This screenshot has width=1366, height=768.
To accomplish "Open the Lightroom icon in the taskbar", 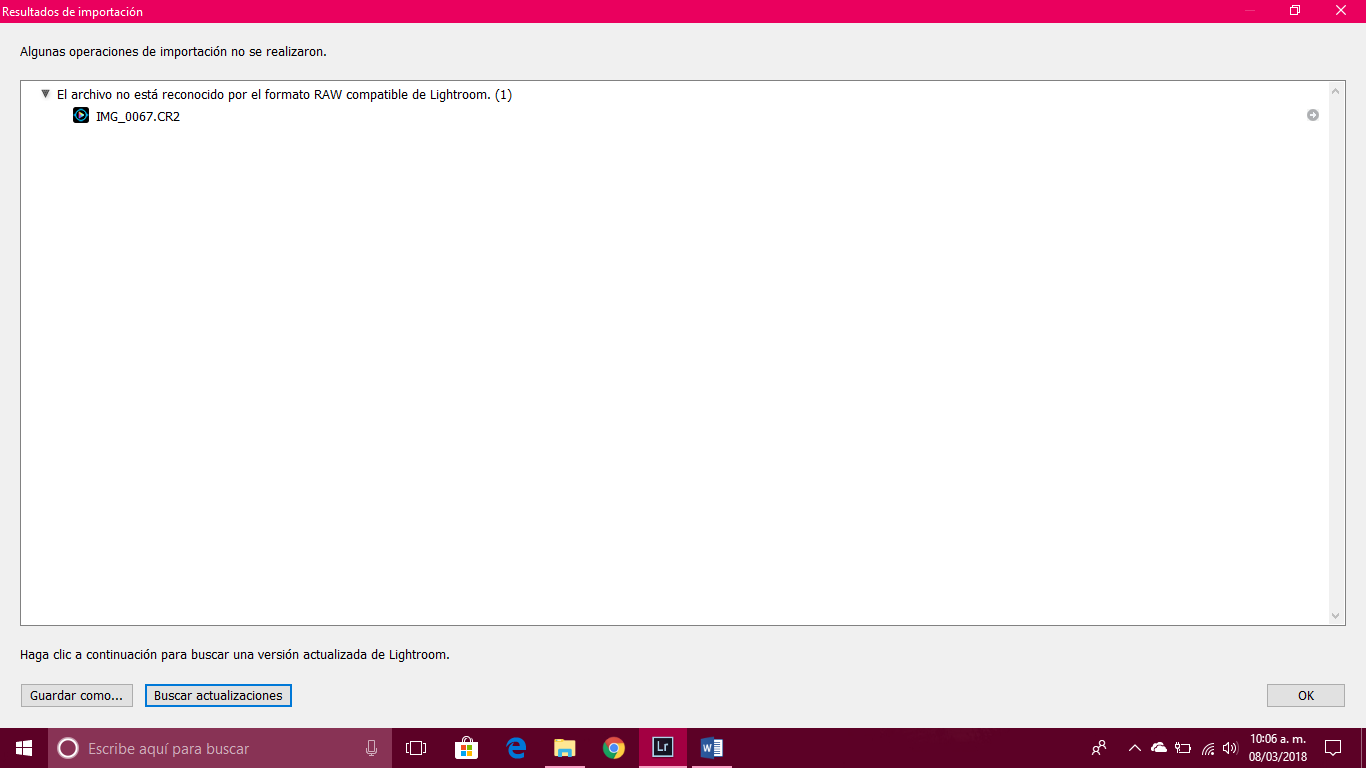I will pyautogui.click(x=662, y=748).
